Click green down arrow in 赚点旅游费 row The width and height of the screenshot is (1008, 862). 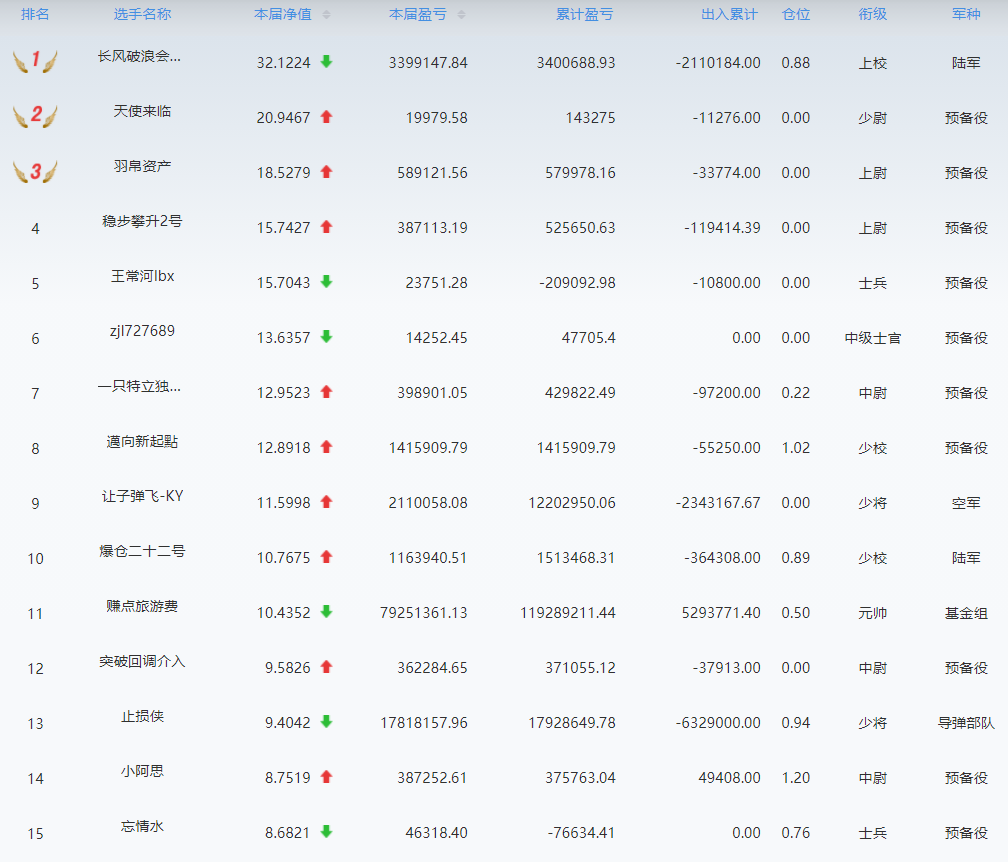pyautogui.click(x=327, y=612)
